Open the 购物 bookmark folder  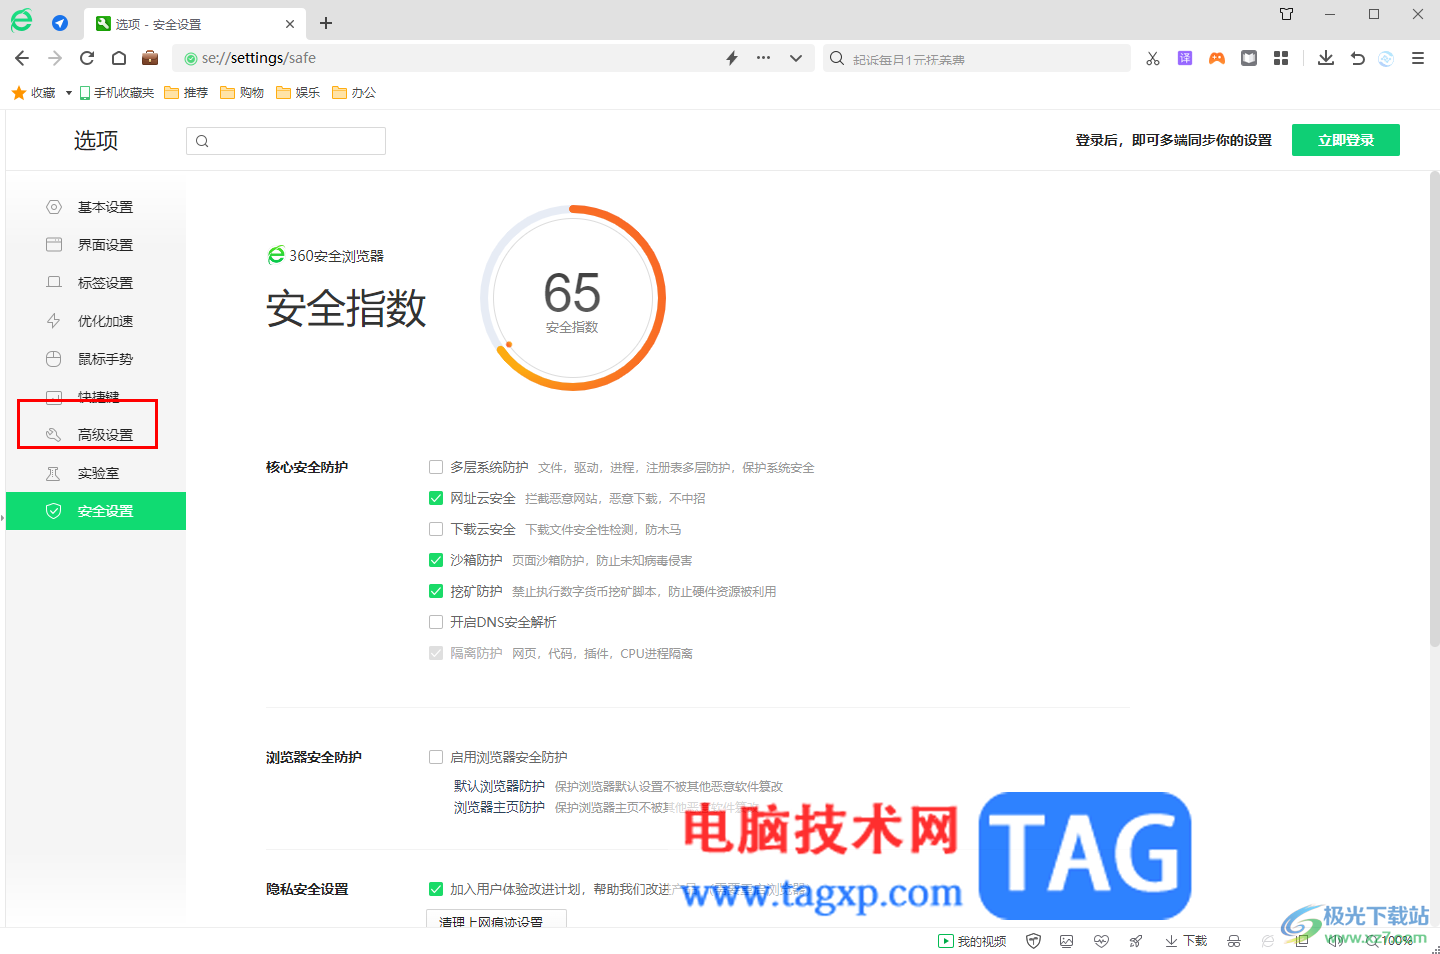pyautogui.click(x=242, y=93)
